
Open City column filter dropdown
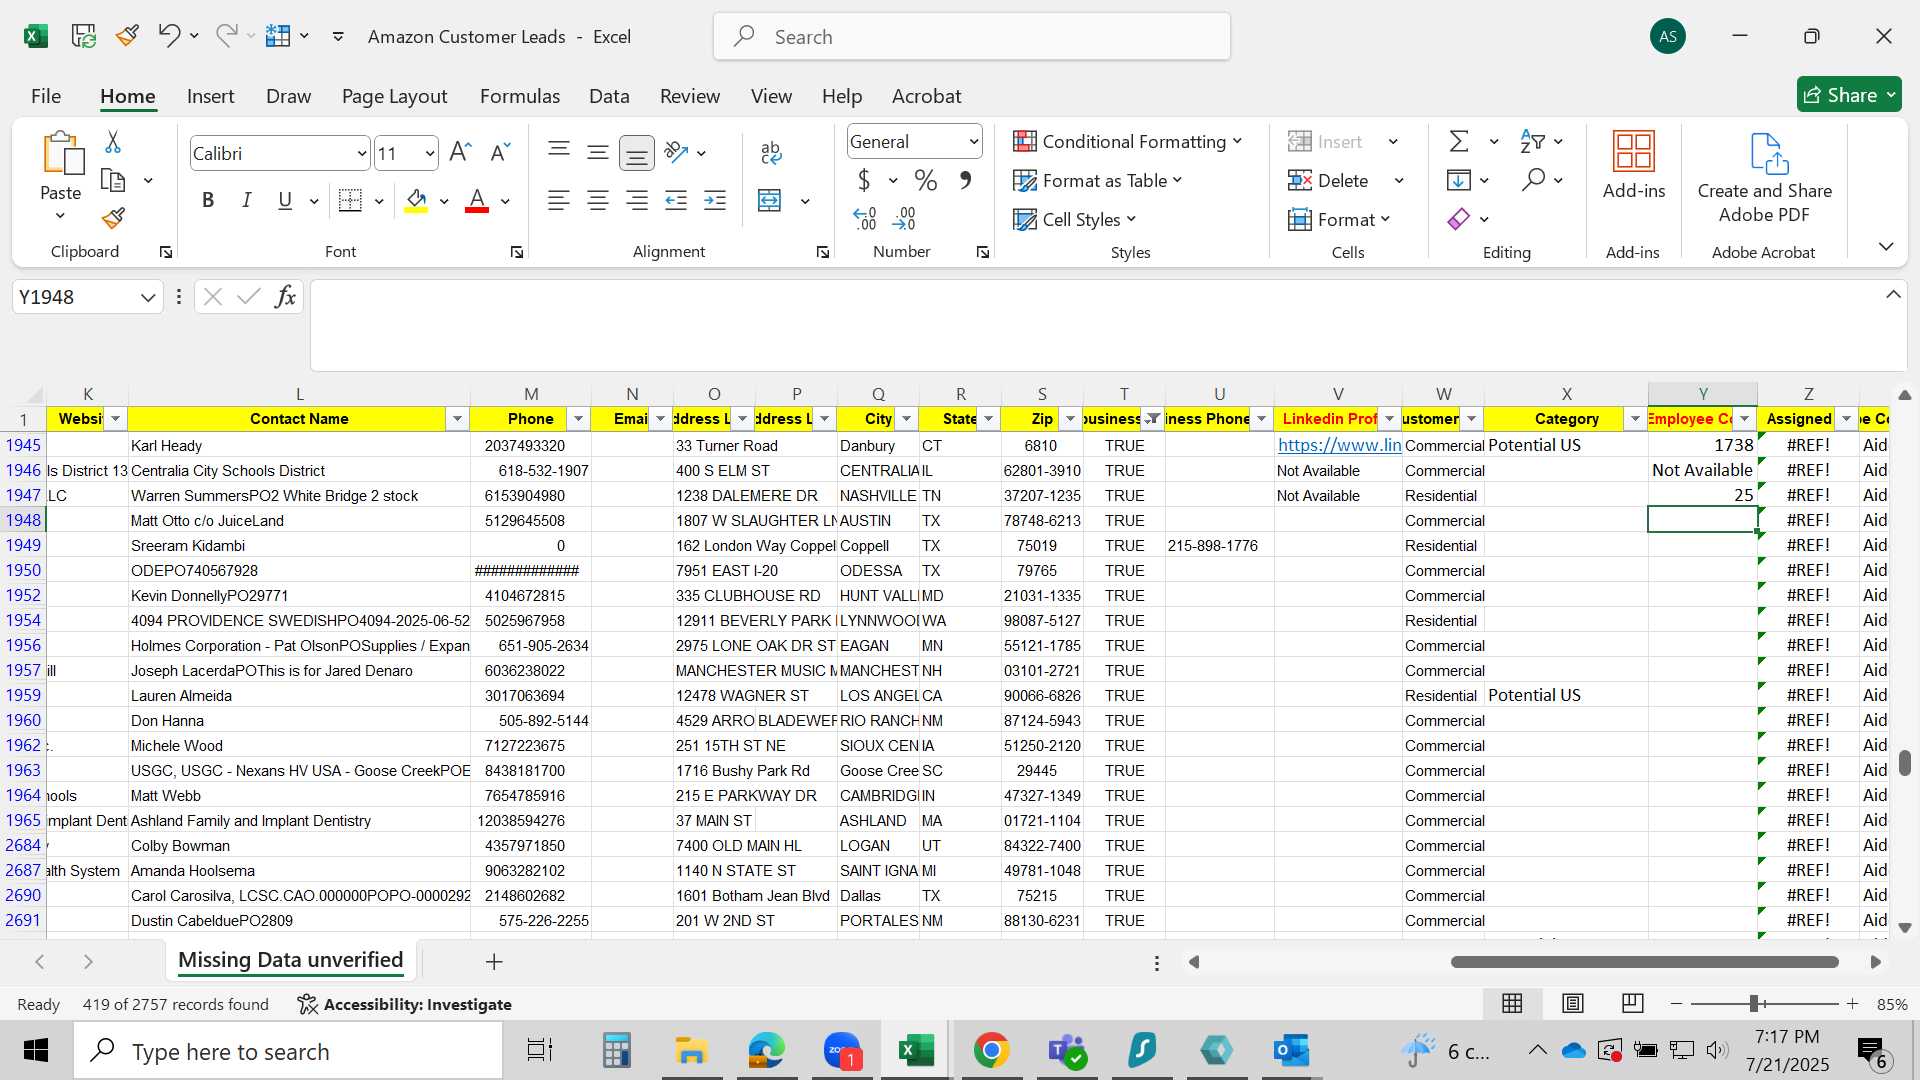point(907,419)
